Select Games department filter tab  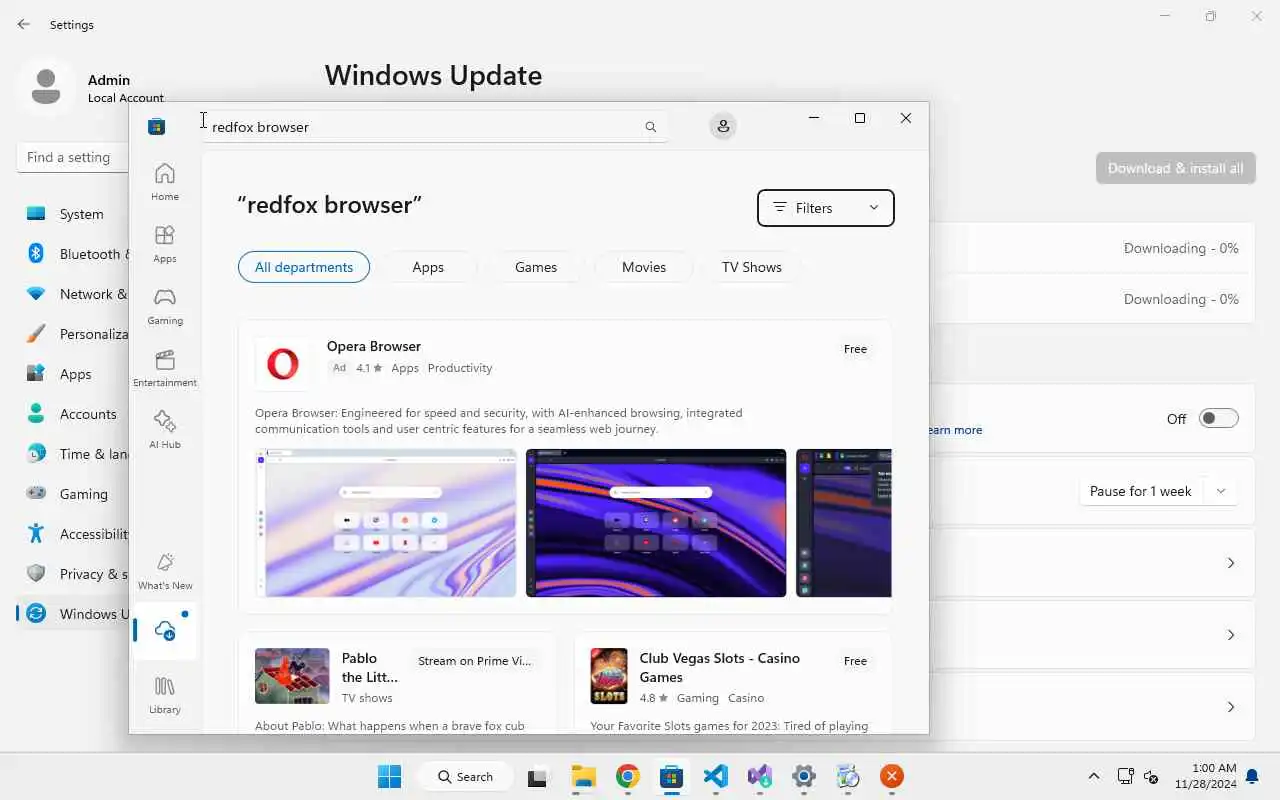(x=536, y=267)
